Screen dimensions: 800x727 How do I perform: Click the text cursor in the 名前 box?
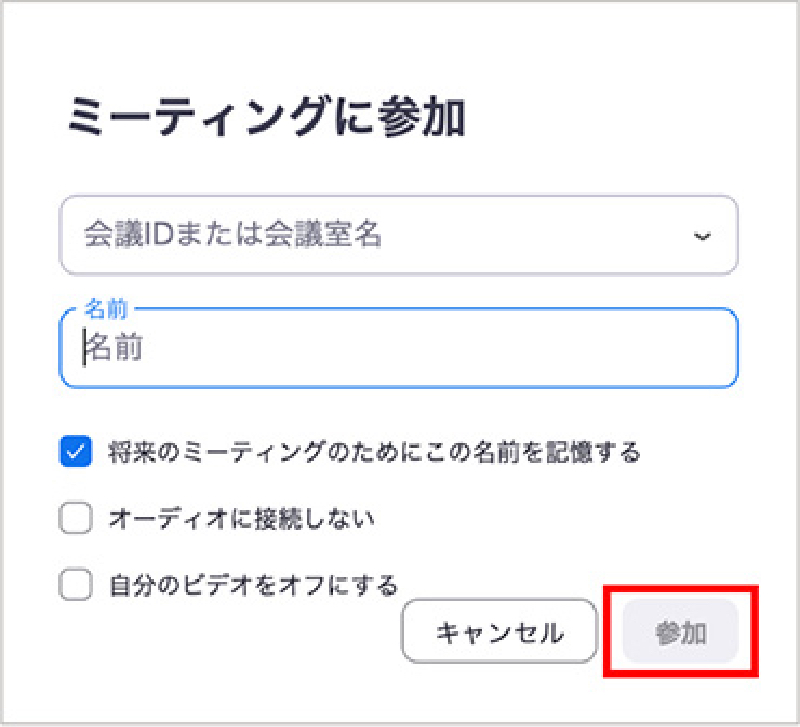[84, 347]
